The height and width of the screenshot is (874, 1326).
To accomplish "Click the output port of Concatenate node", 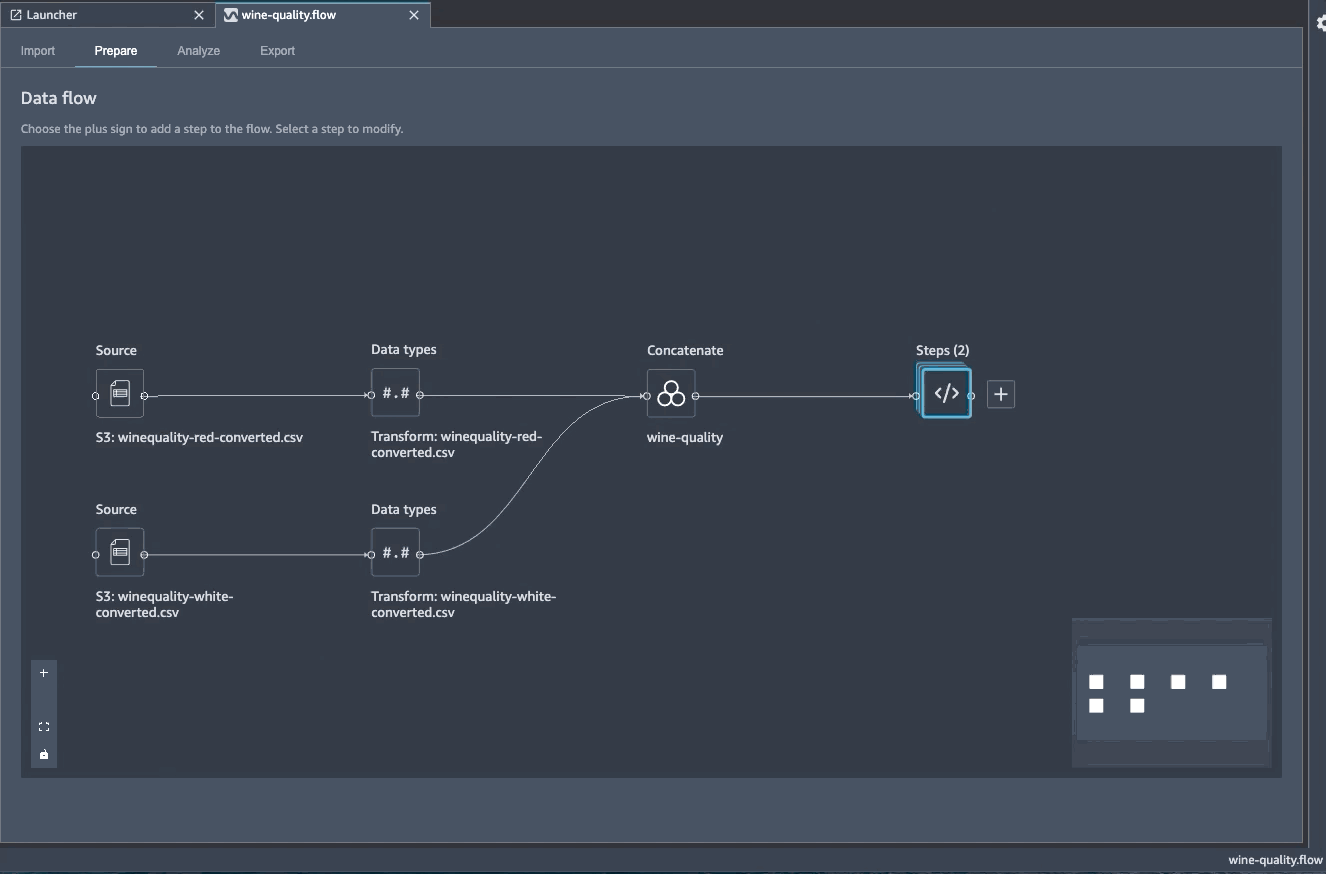I will pyautogui.click(x=696, y=396).
